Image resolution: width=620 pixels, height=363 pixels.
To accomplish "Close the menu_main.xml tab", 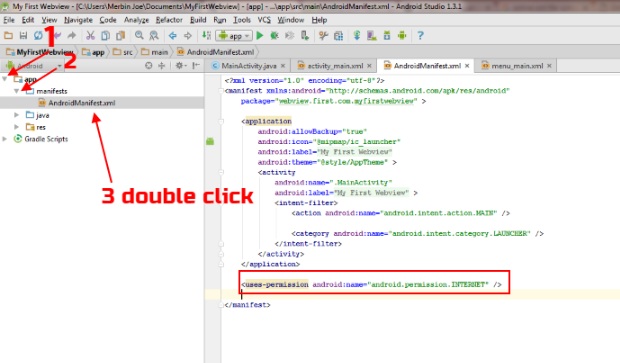I will tap(549, 66).
